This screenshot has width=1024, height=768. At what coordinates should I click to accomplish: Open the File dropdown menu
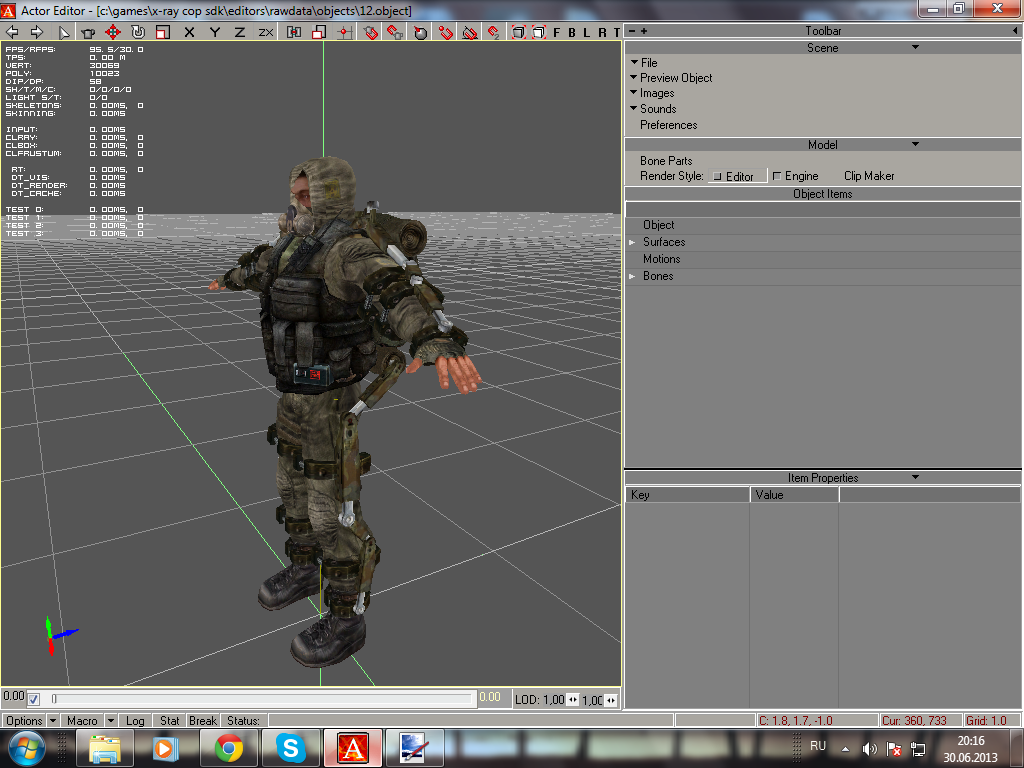(x=644, y=63)
